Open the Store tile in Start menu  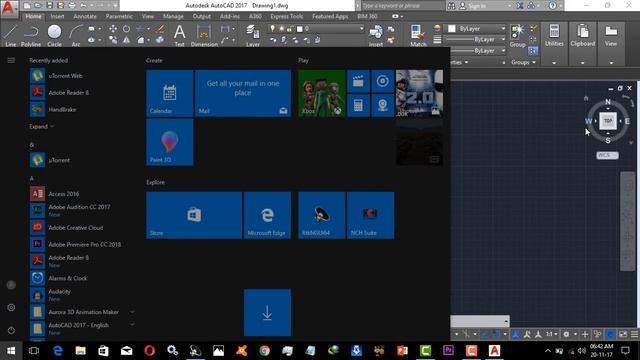coord(194,215)
